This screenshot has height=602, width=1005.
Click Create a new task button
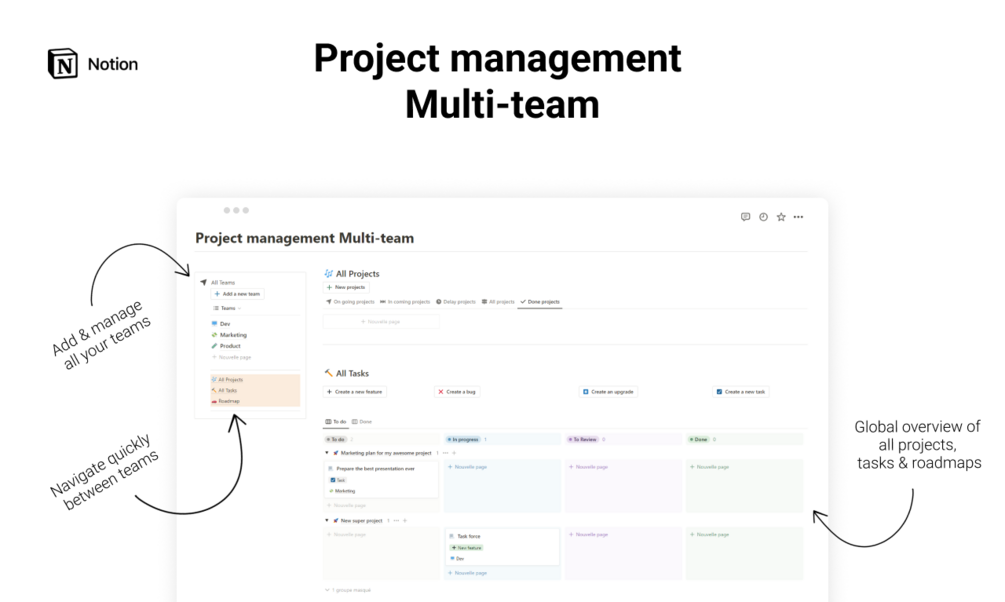click(x=741, y=392)
